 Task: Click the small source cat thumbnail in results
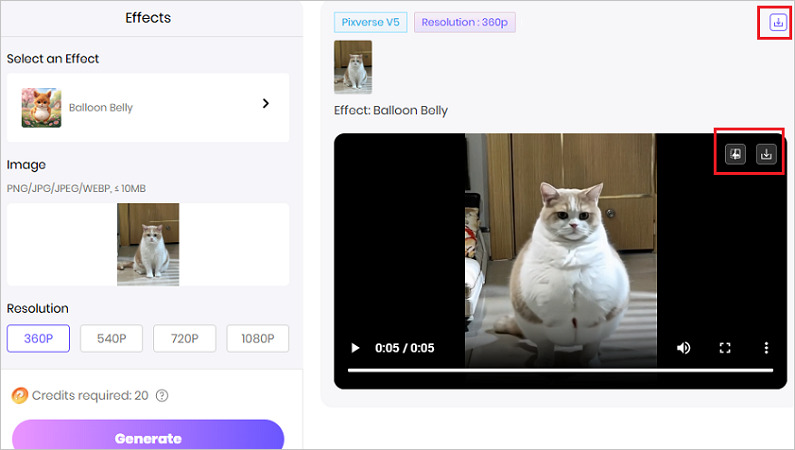click(x=353, y=67)
